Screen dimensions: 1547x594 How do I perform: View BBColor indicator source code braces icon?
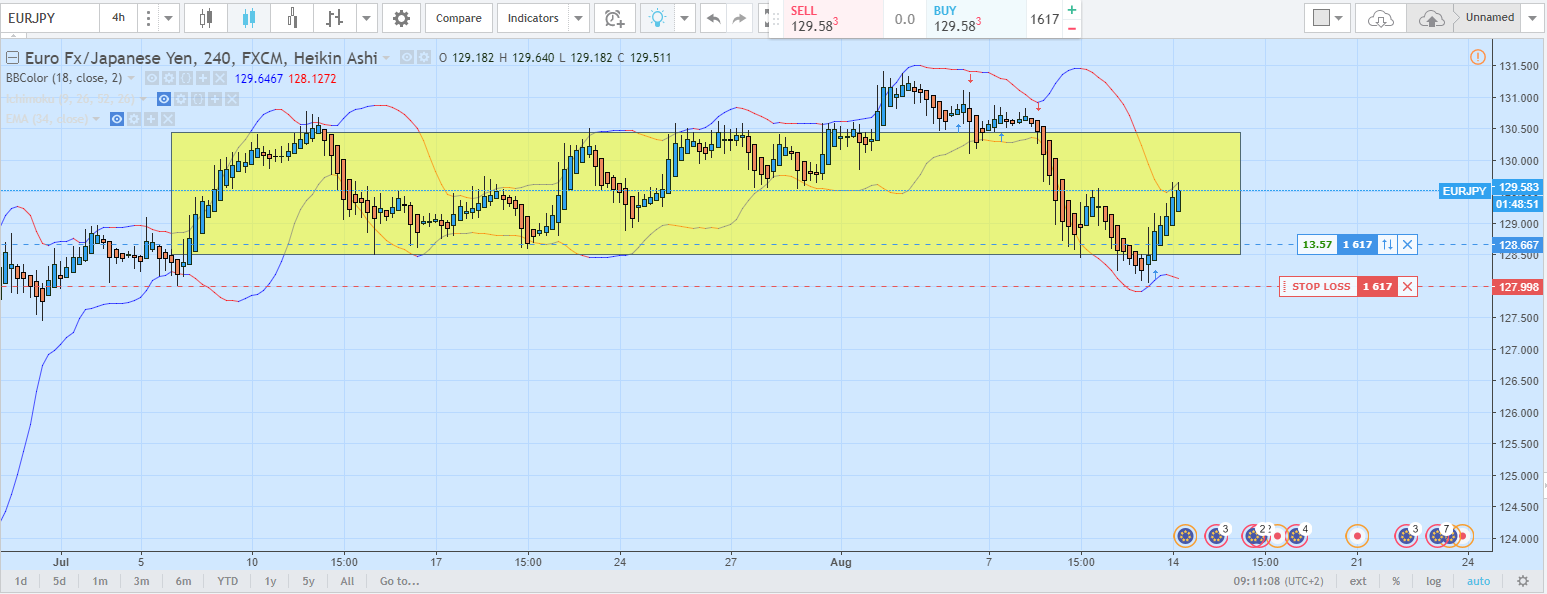pos(185,78)
